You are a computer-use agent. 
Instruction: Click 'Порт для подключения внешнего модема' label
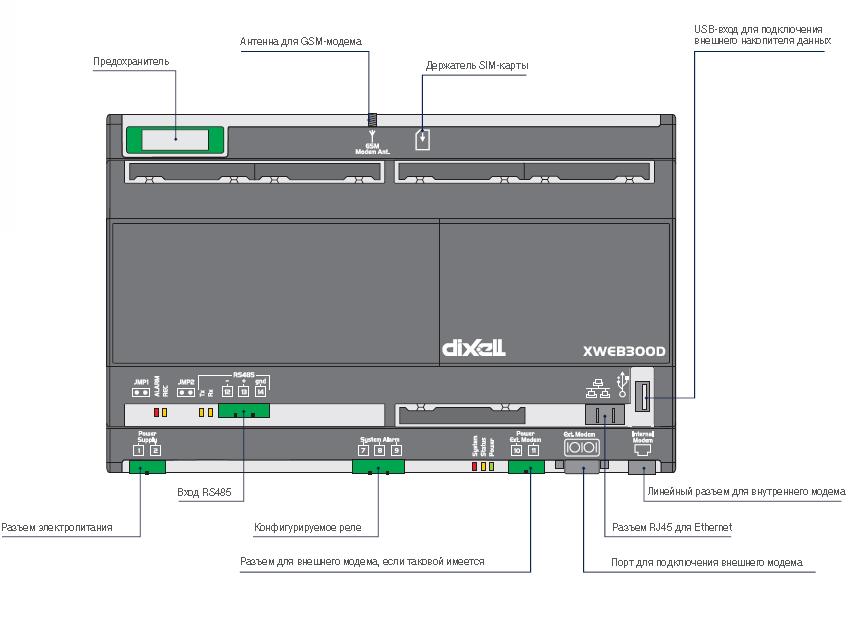pyautogui.click(x=707, y=562)
